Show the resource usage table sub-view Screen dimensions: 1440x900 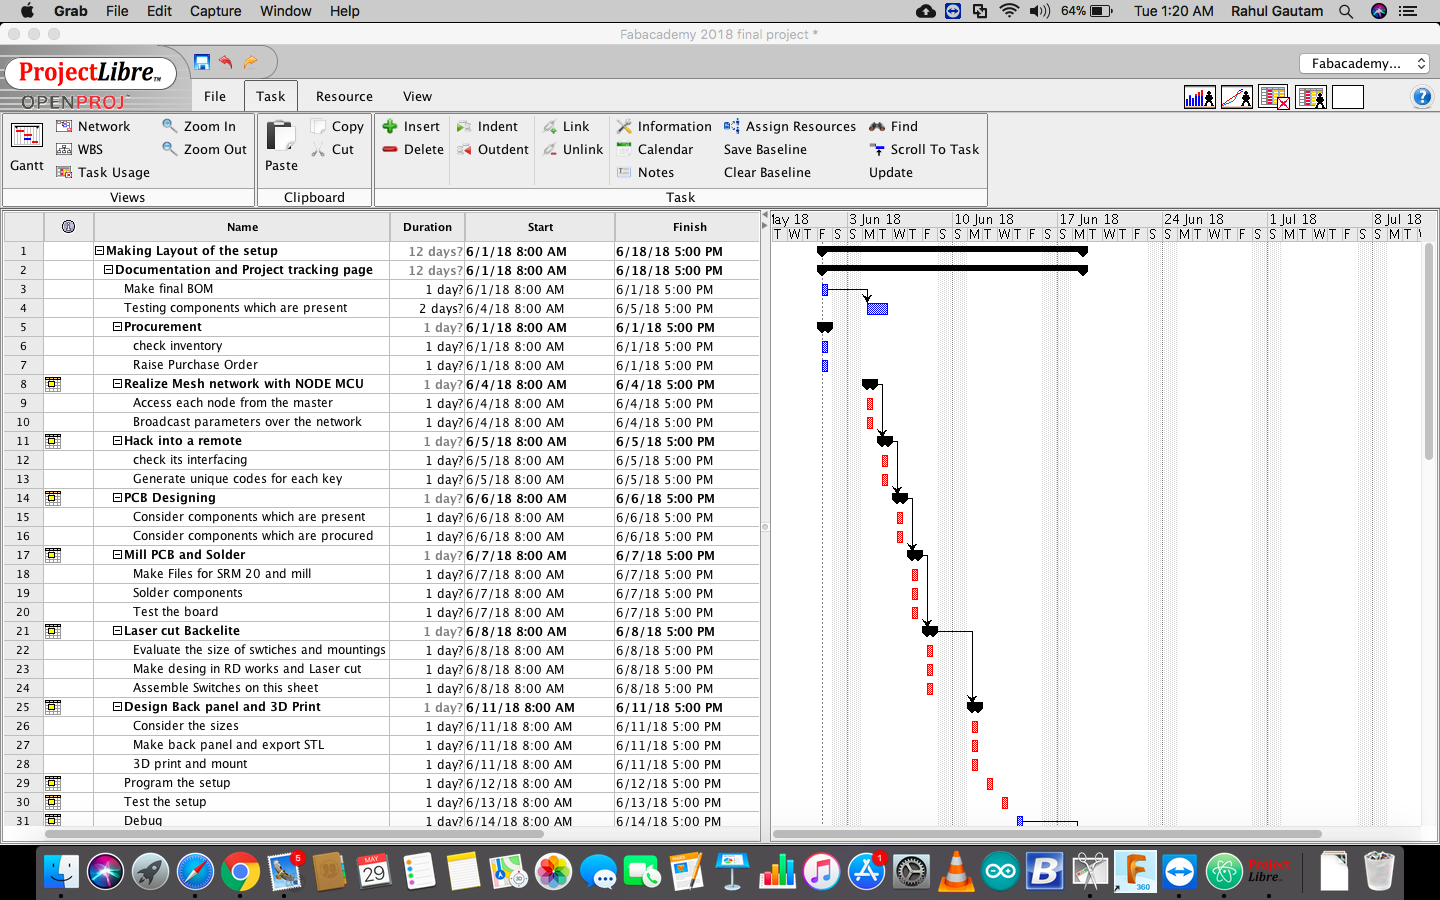click(1311, 97)
